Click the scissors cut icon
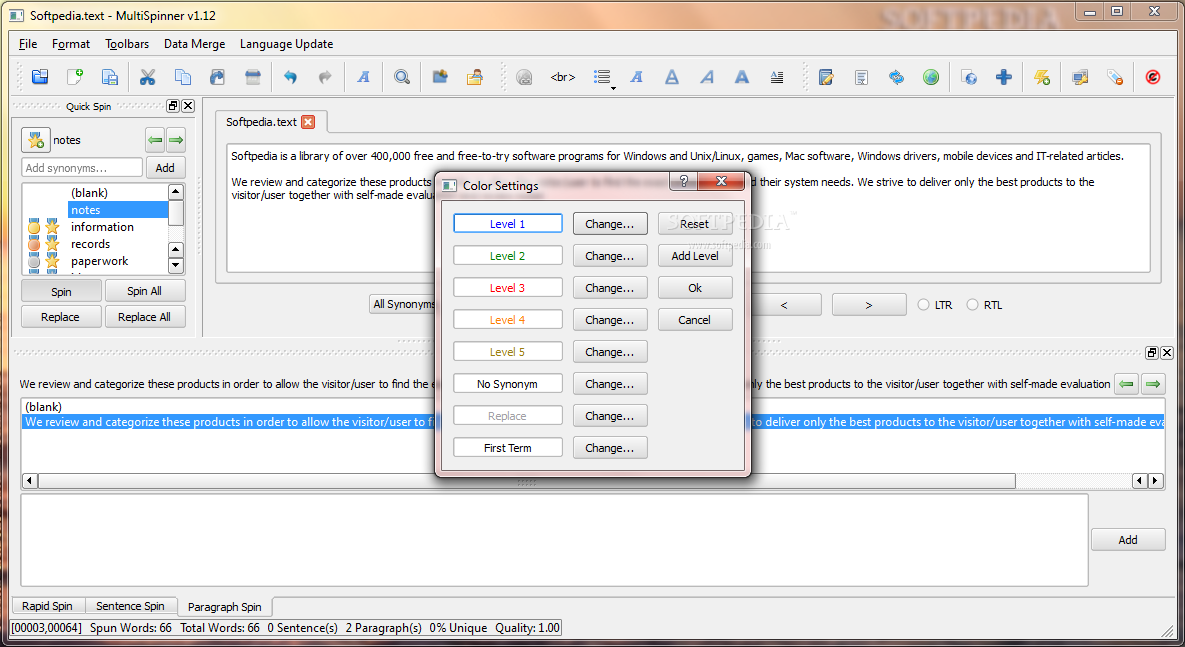This screenshot has width=1185, height=647. tap(147, 76)
